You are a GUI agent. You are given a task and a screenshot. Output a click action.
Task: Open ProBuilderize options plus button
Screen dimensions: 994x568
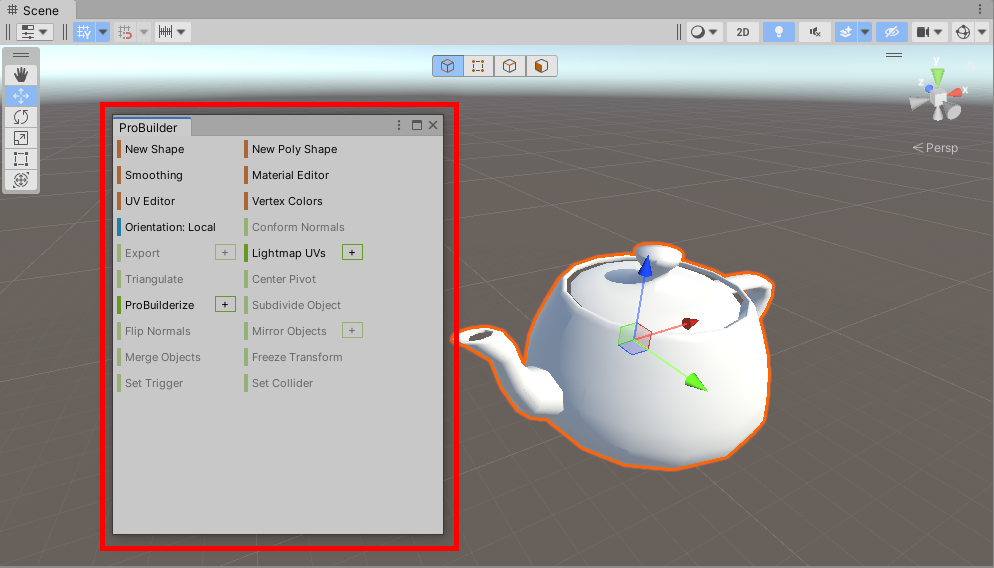(x=225, y=304)
